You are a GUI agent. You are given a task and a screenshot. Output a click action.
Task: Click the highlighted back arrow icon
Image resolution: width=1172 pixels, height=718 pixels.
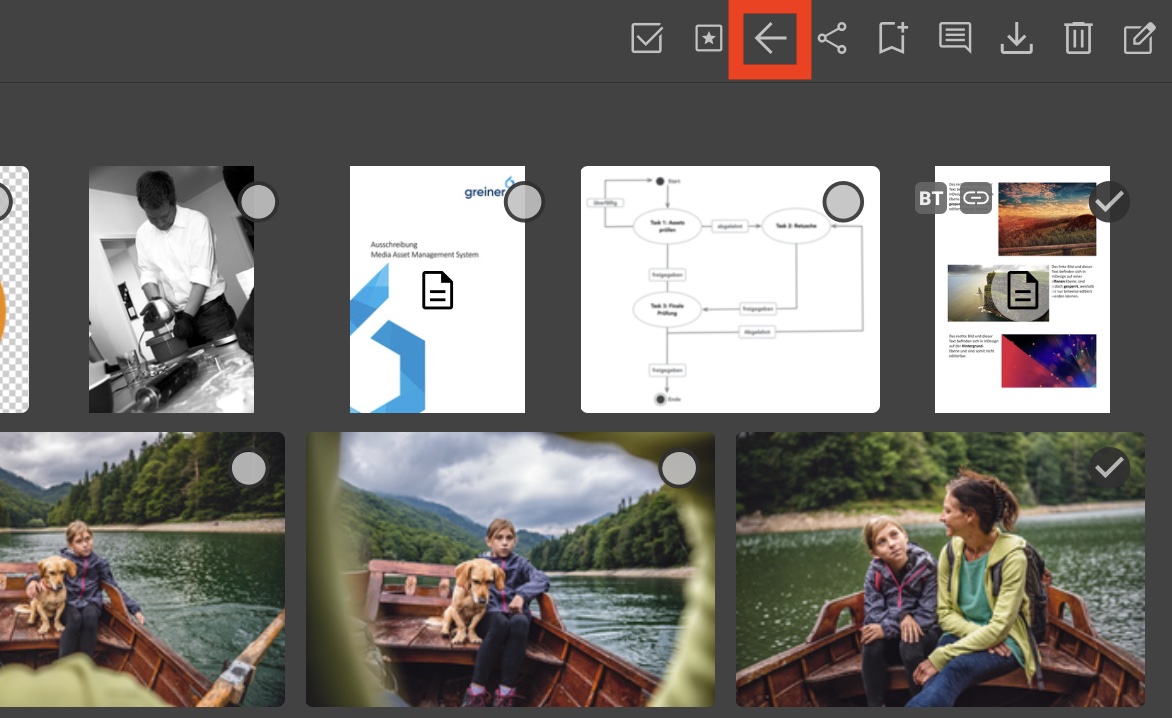(x=770, y=39)
